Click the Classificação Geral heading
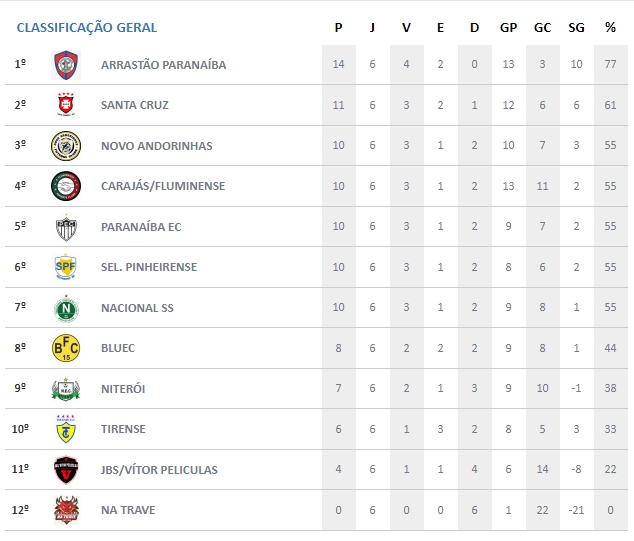Screen dimensions: 634x541 click(x=87, y=28)
